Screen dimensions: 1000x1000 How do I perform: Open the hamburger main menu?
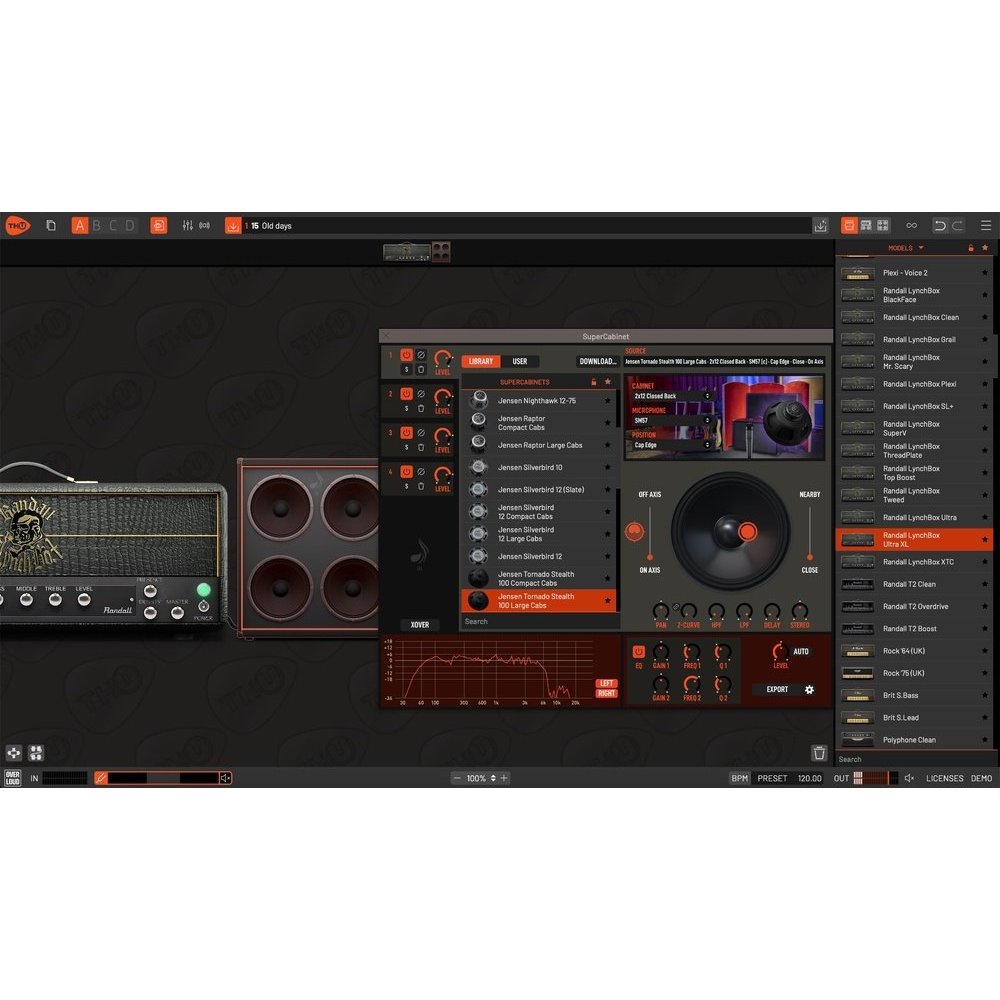pyautogui.click(x=986, y=225)
